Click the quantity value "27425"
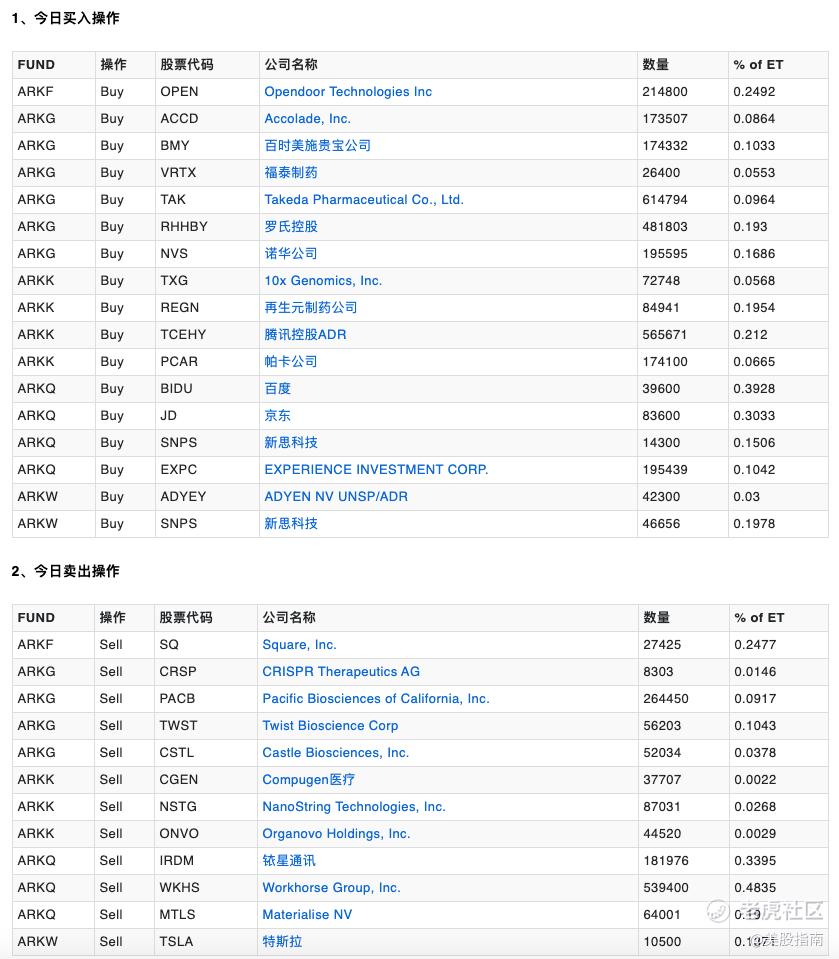 click(x=662, y=645)
